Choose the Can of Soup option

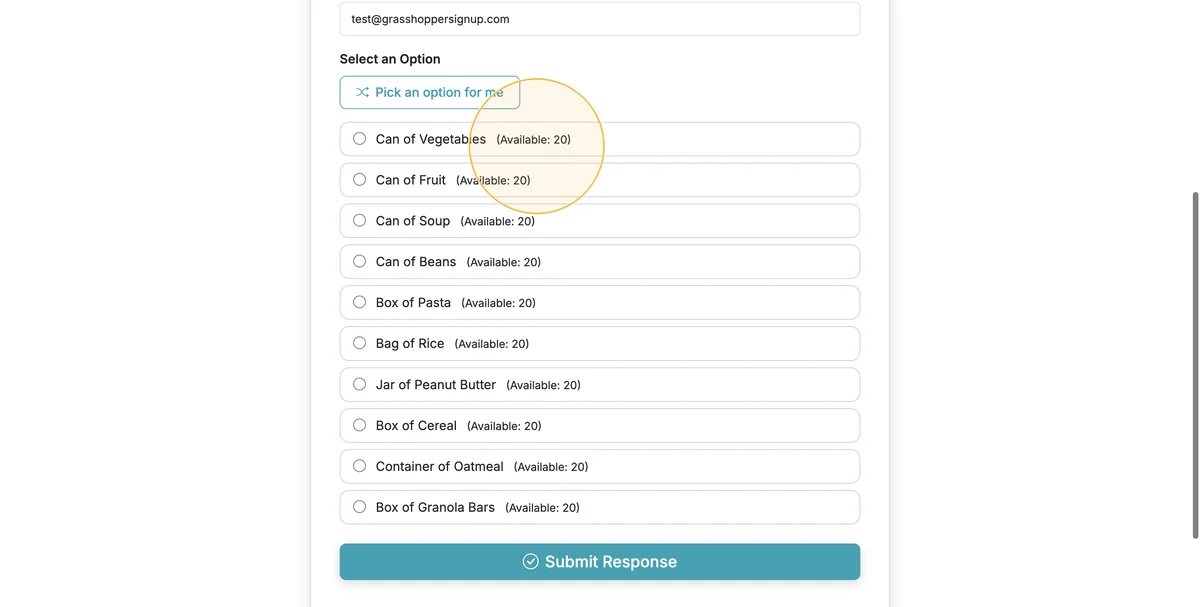coord(360,221)
